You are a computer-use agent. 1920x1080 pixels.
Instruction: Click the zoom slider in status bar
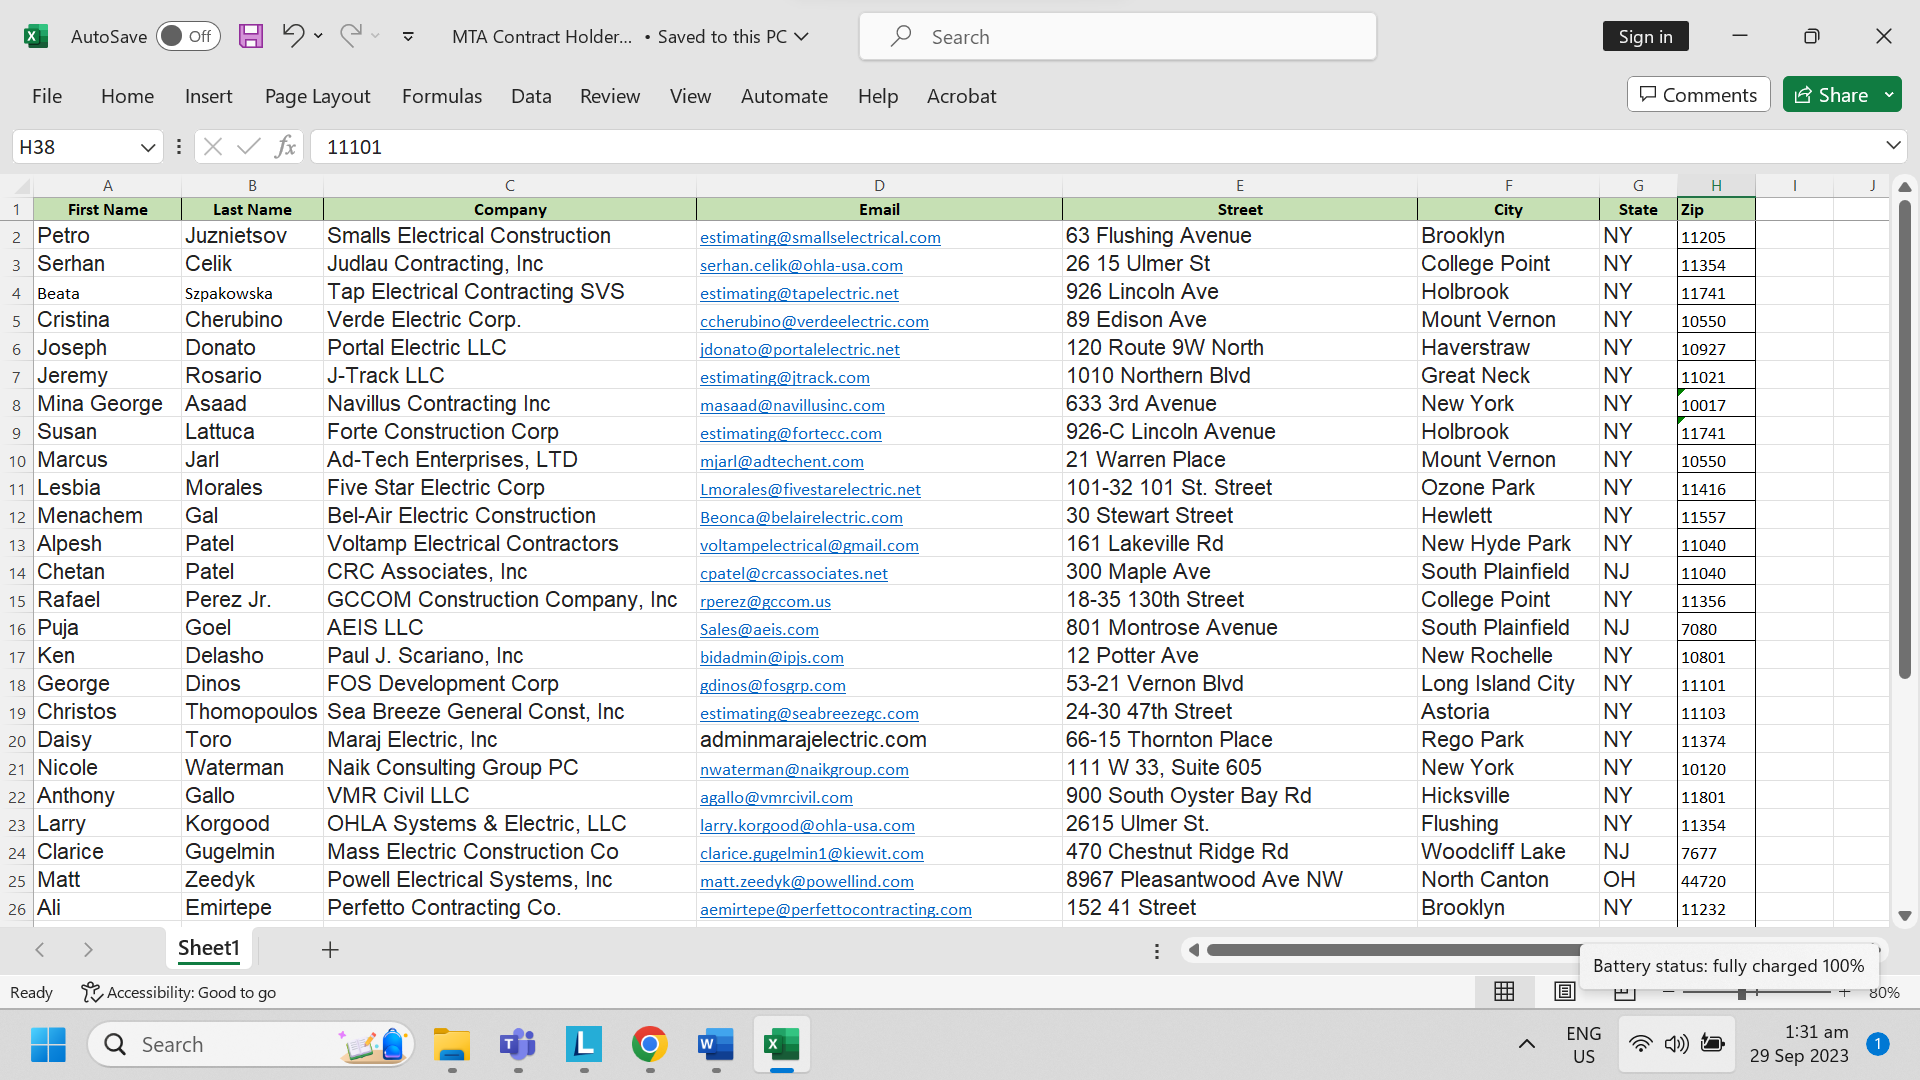pyautogui.click(x=1741, y=992)
